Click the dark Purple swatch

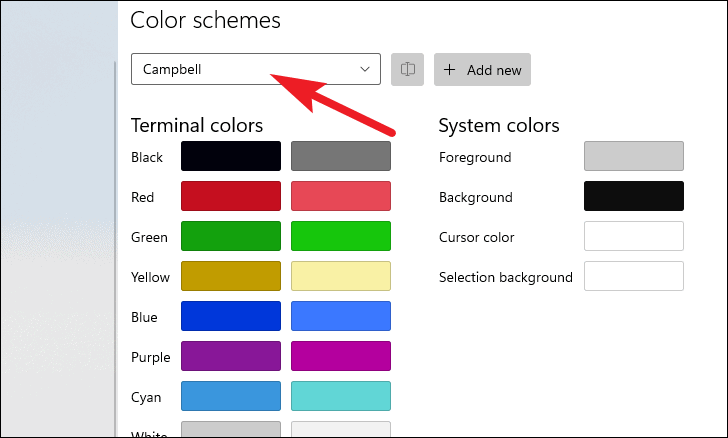coord(231,356)
